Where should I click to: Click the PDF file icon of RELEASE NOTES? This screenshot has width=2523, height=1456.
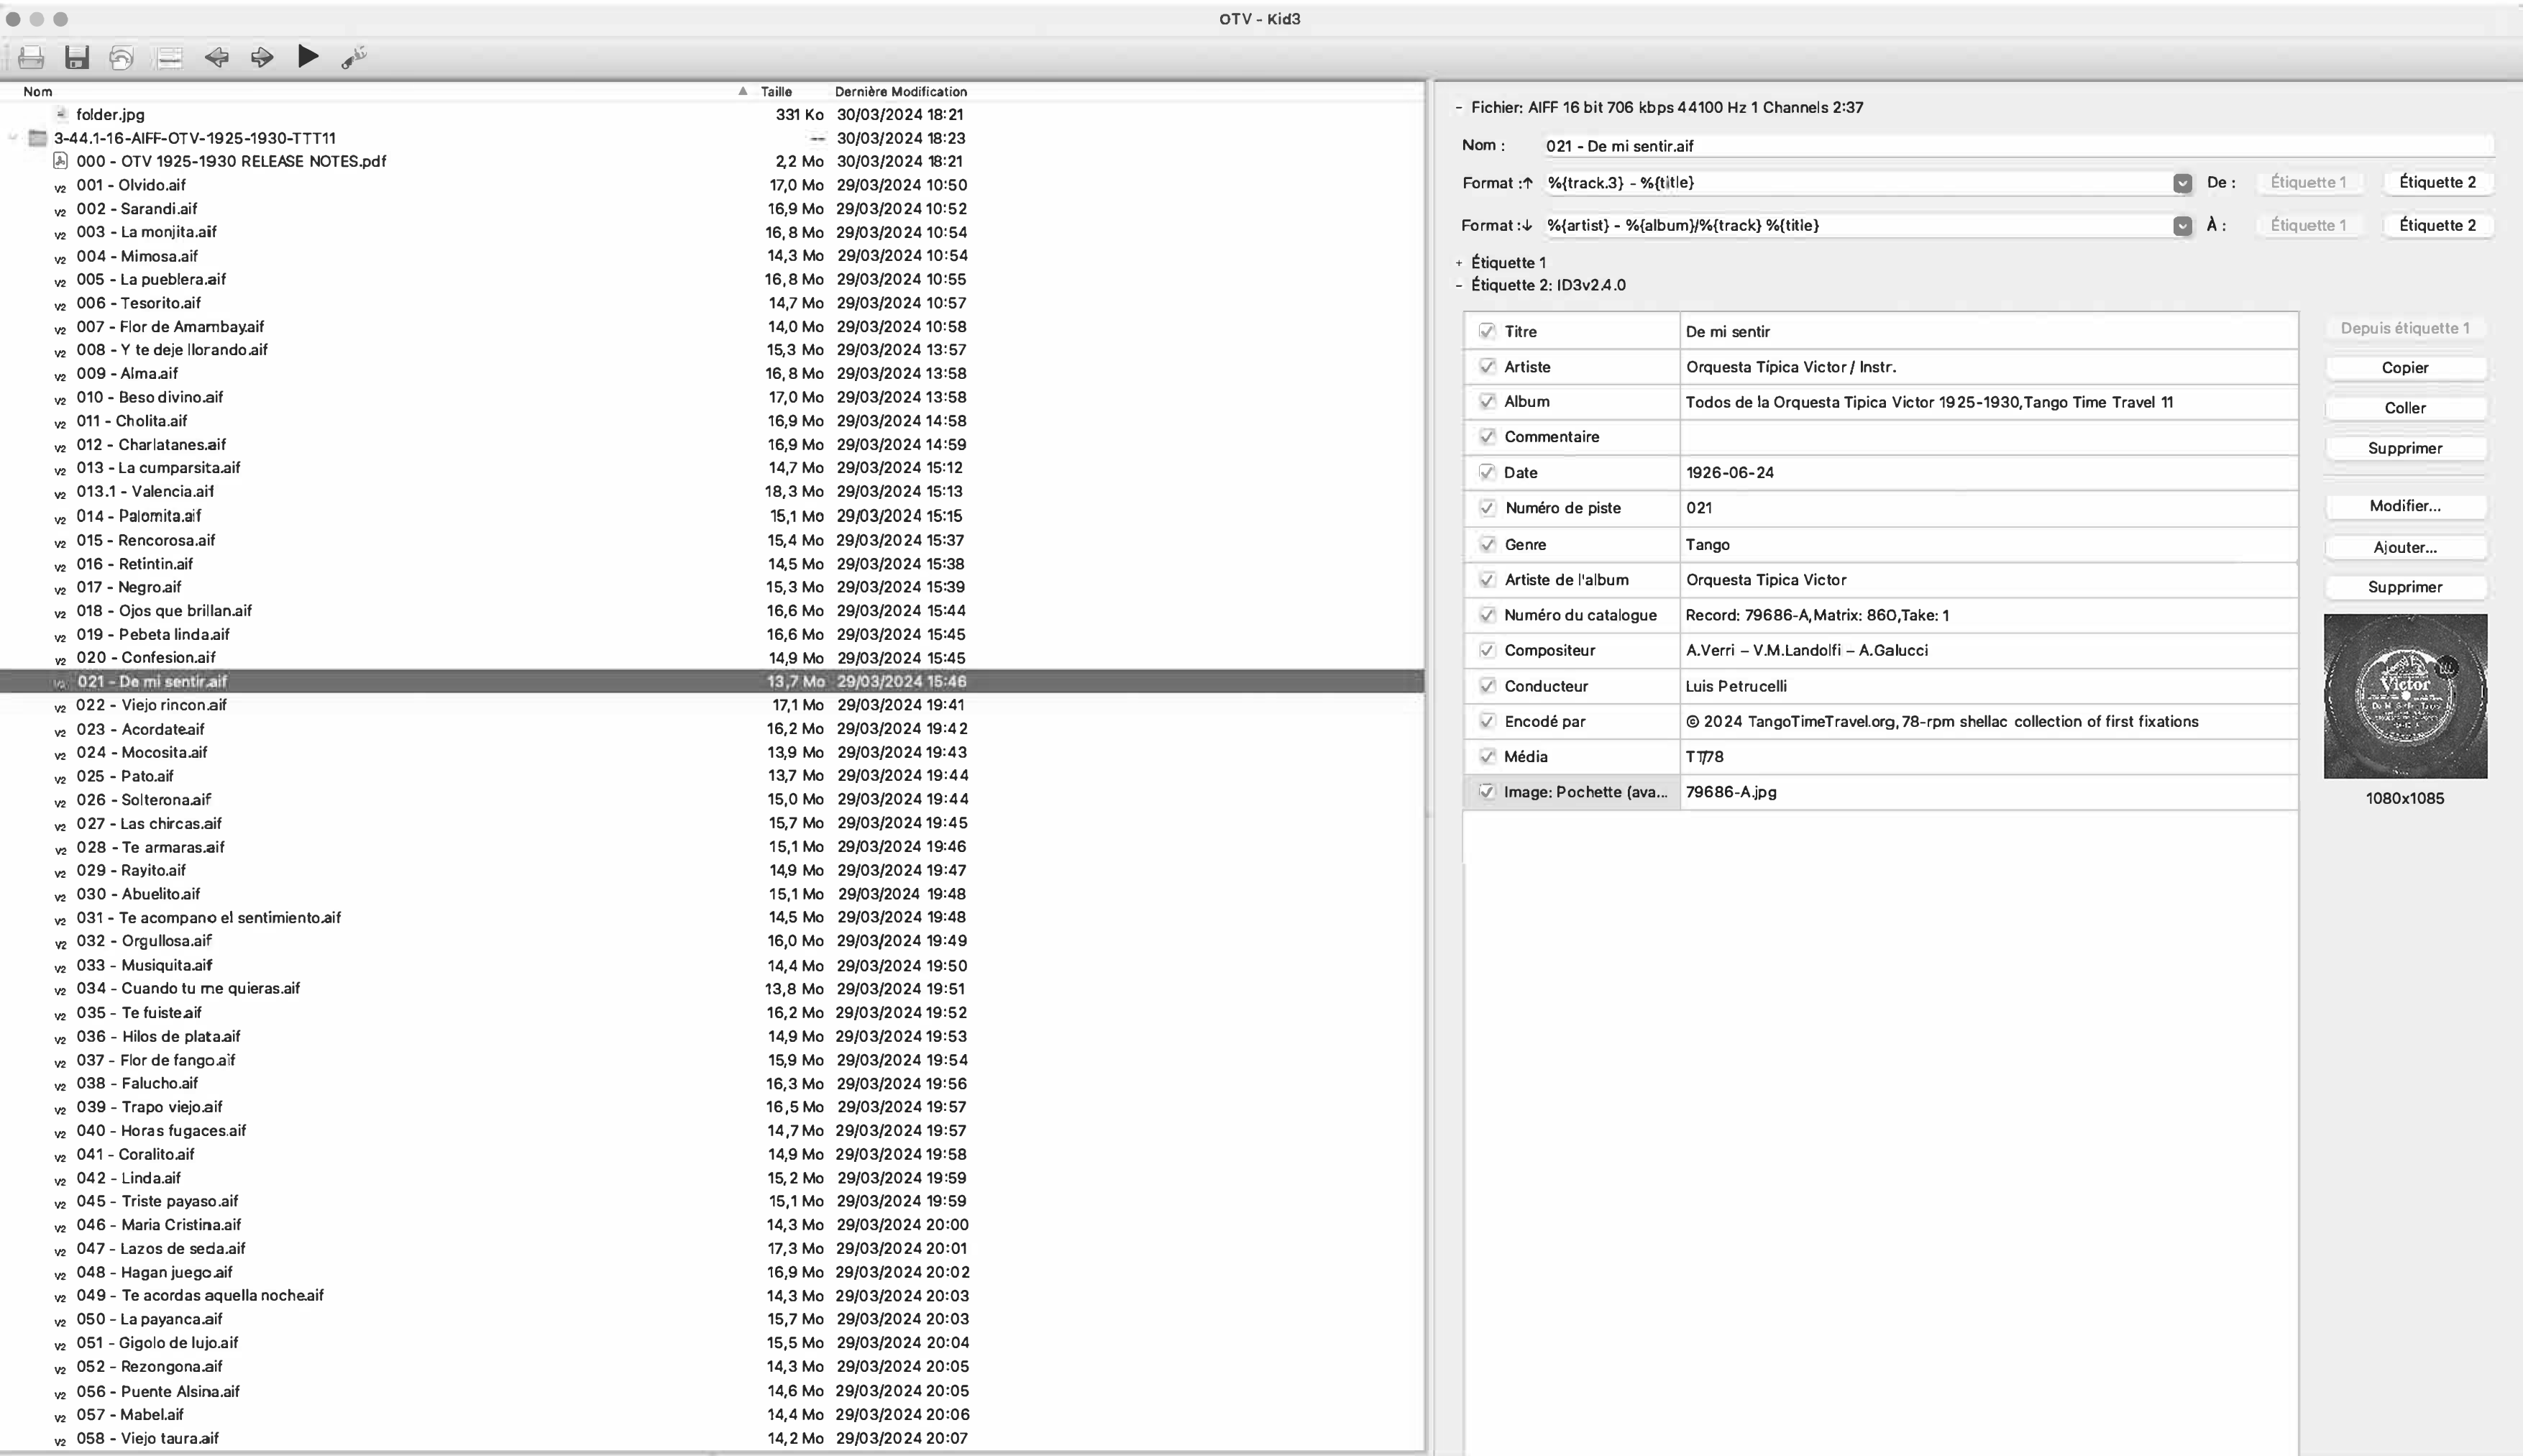point(60,161)
